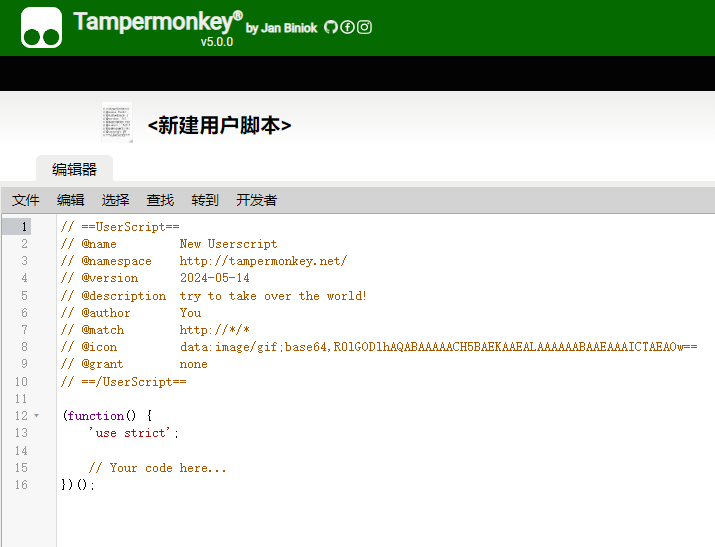
Task: Click 'try to take over the world!' description
Action: (273, 296)
